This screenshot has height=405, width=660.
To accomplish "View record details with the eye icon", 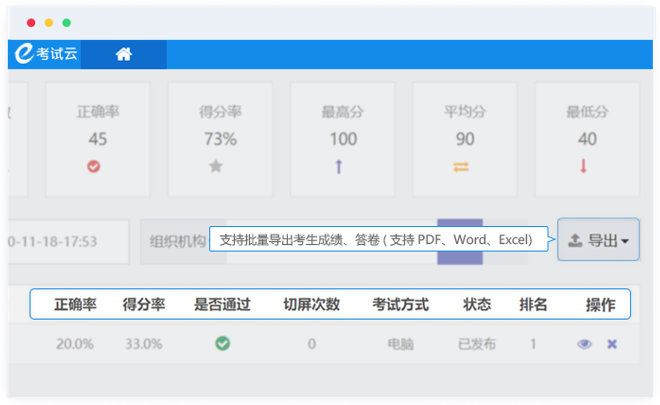I will (585, 344).
